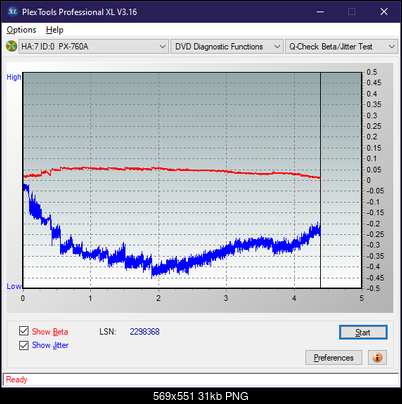Click the LSN value 2298368
This screenshot has height=404, width=402.
(x=145, y=332)
